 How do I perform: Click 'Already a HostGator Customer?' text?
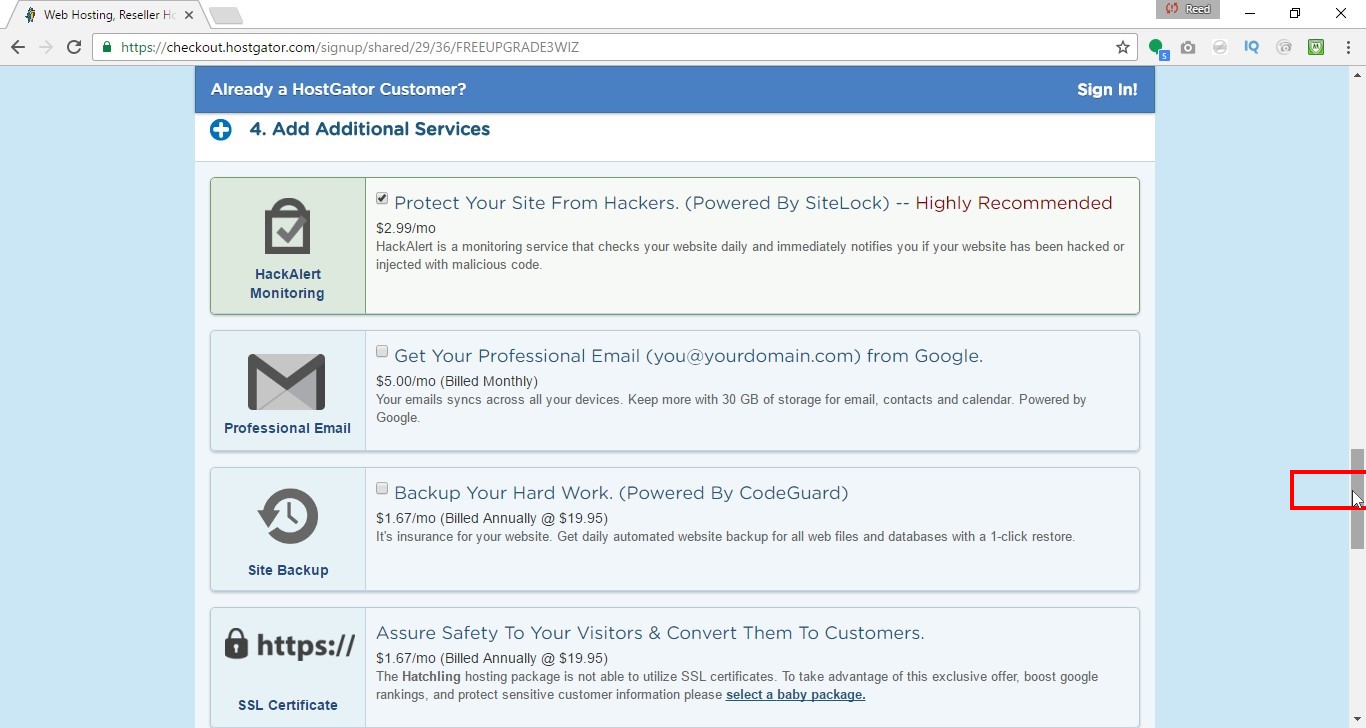tap(338, 89)
